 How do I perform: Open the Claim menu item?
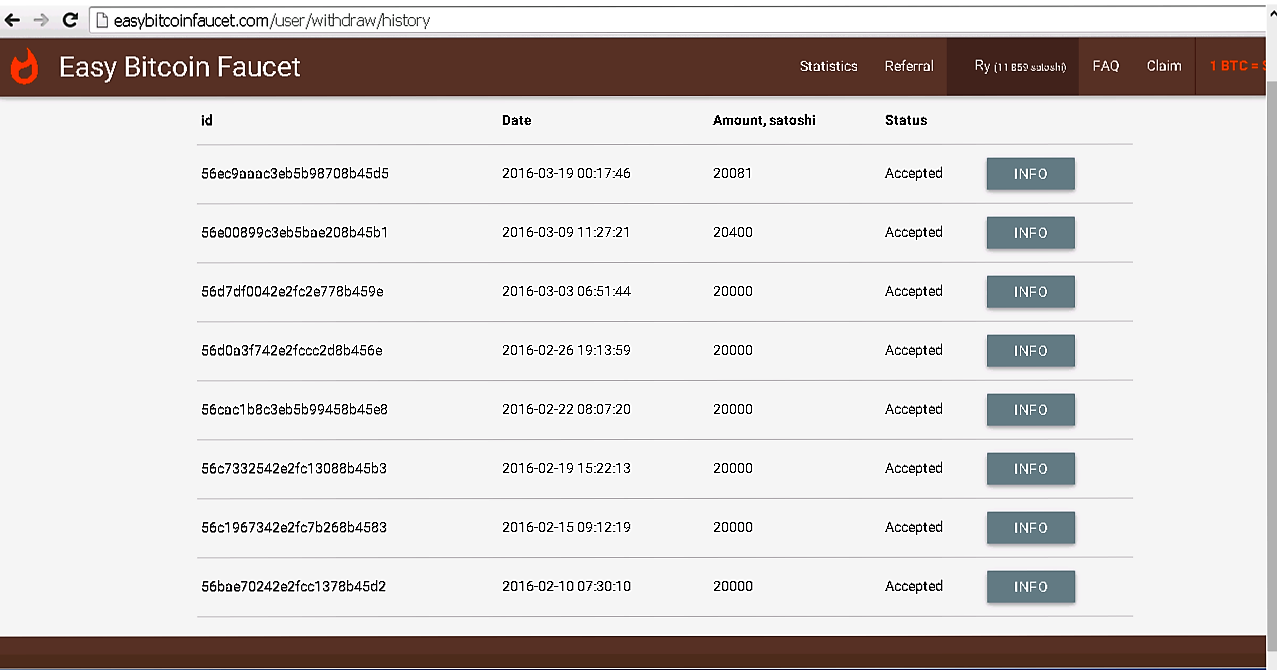pos(1164,66)
